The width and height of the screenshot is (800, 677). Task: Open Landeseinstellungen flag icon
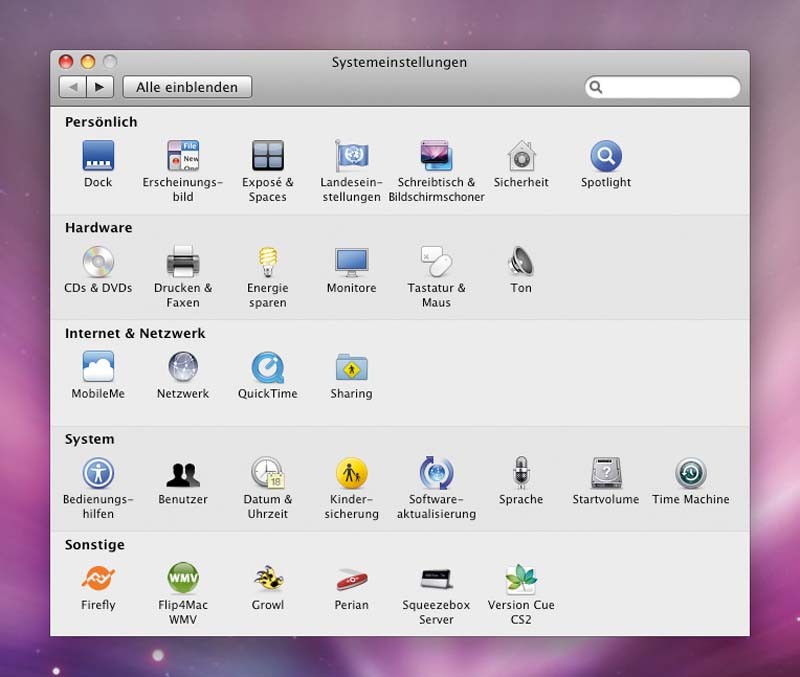(x=352, y=156)
